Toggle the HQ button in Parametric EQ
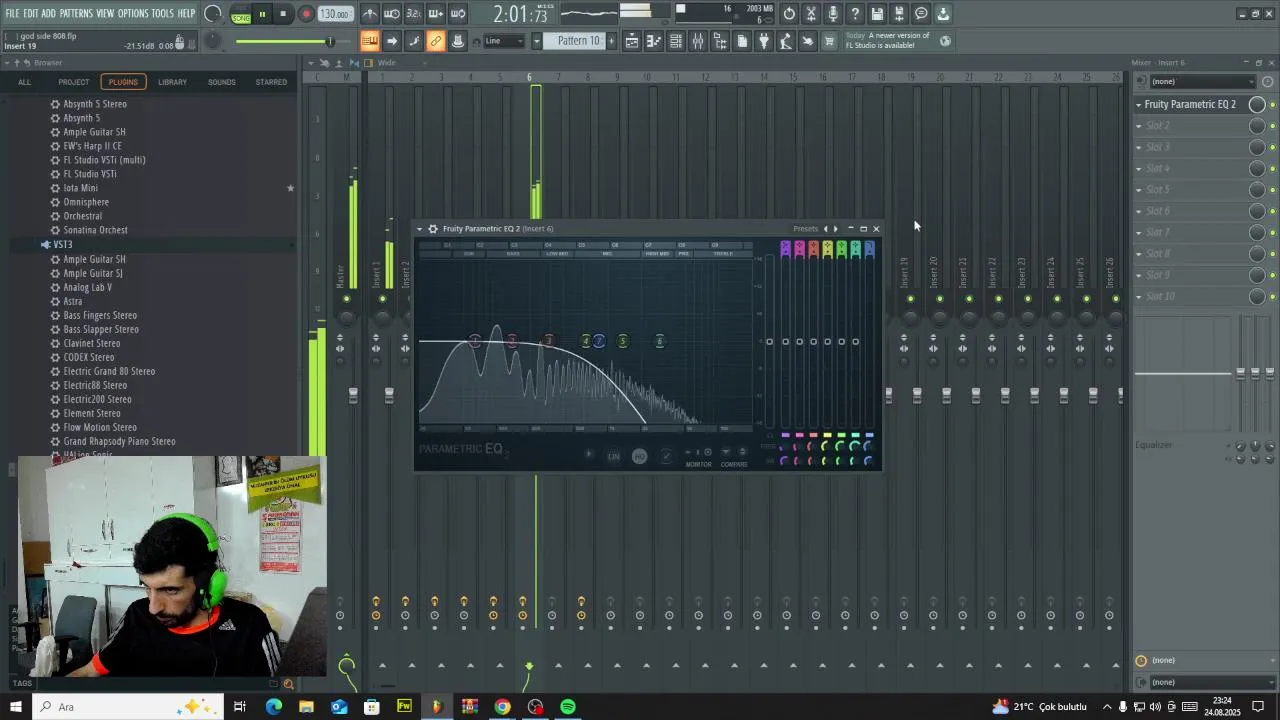 (x=639, y=456)
